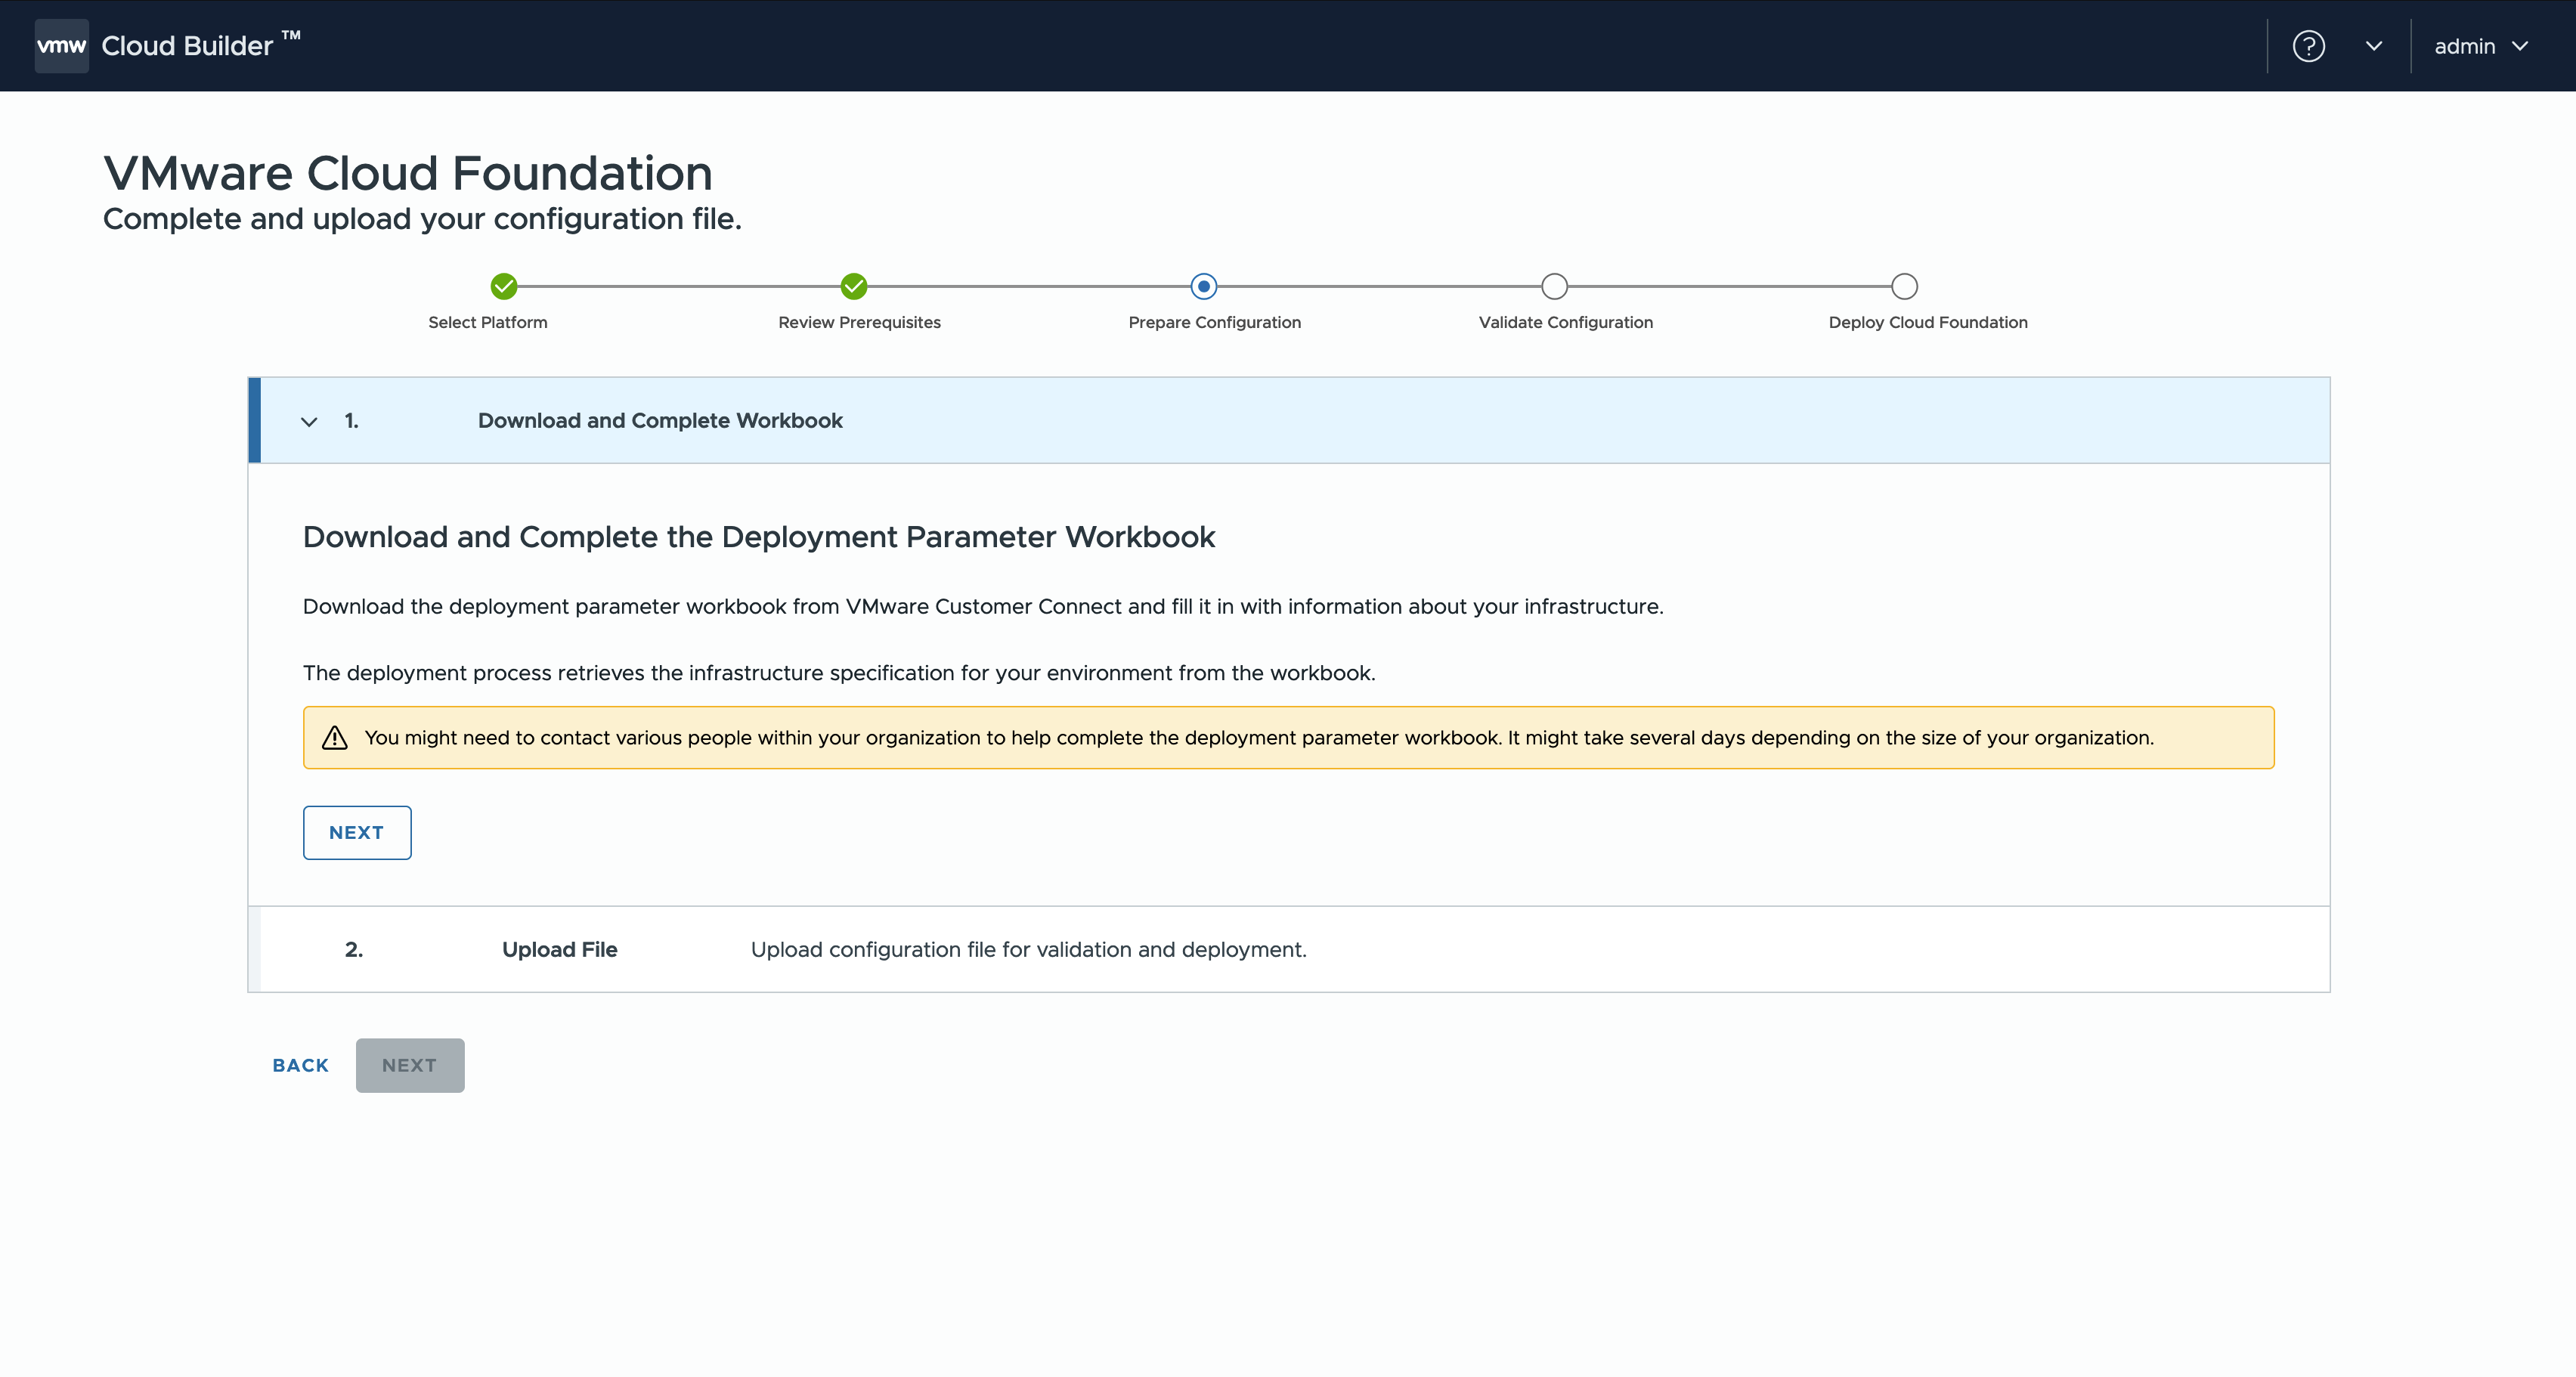Click the warning triangle alert icon

coord(334,738)
